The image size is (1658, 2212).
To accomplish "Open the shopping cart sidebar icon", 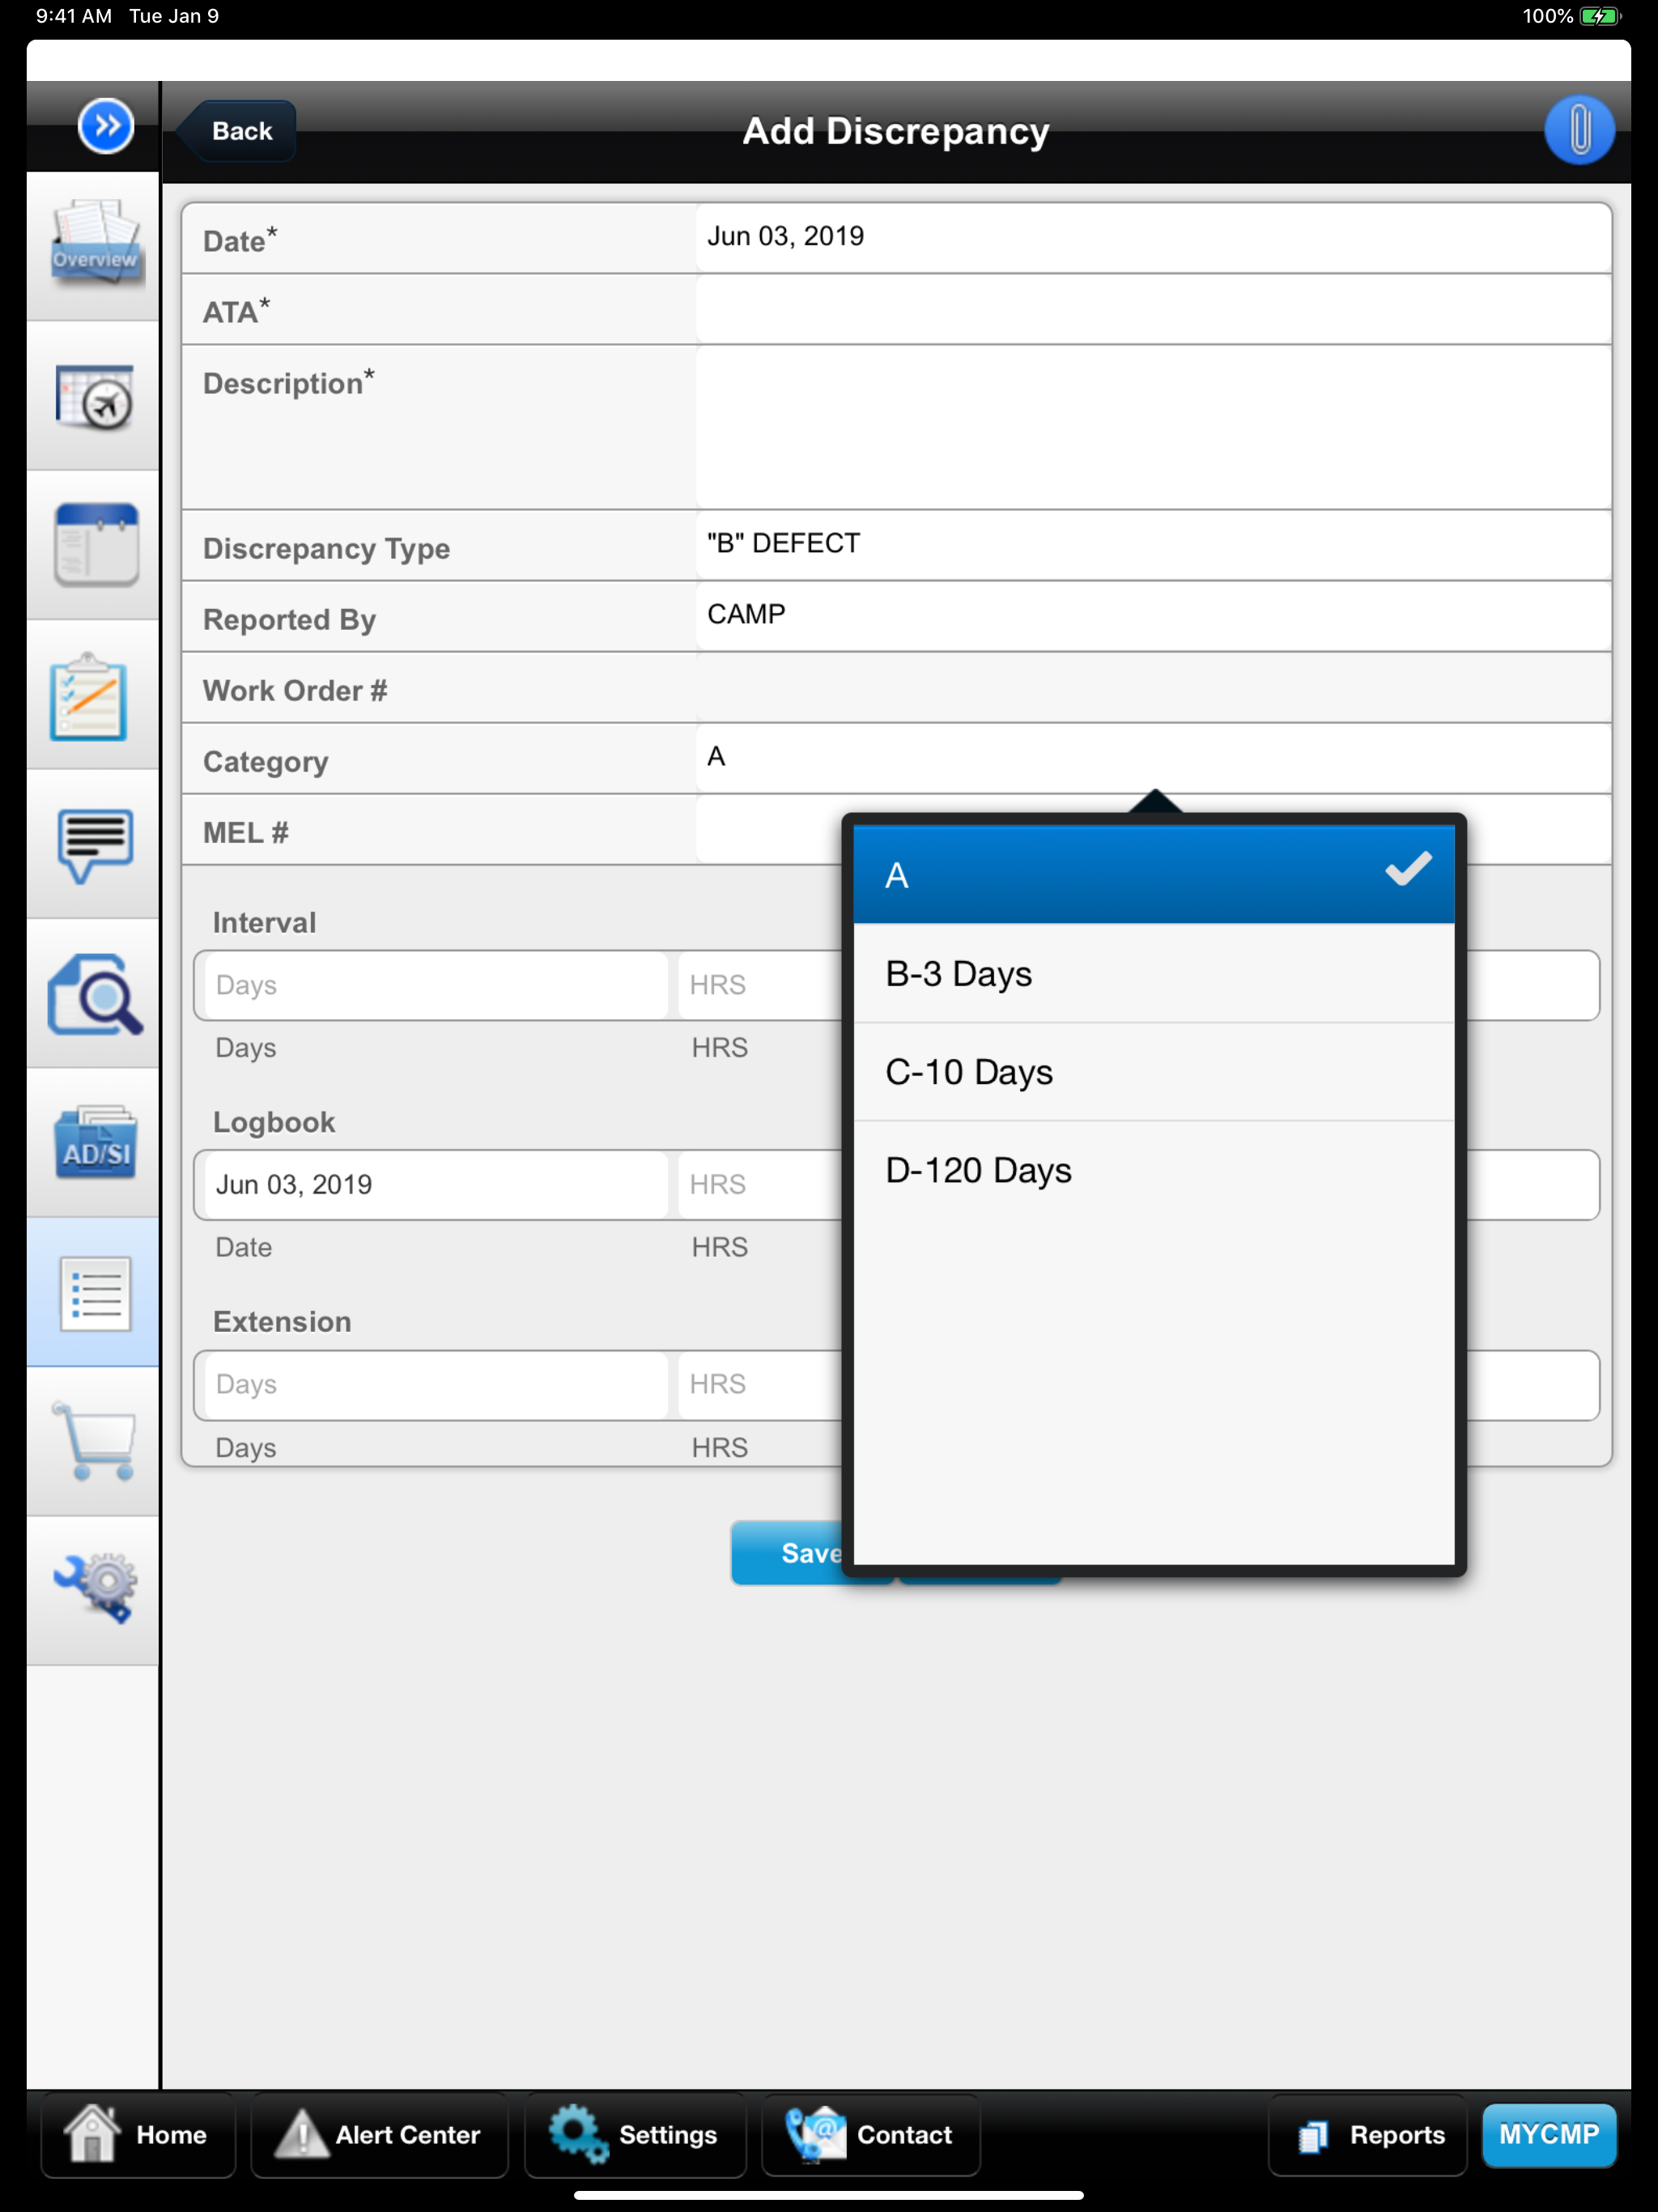I will coord(94,1442).
